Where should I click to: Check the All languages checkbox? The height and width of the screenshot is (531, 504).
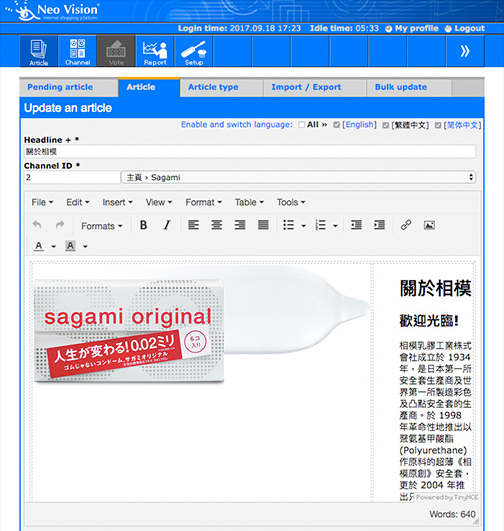(301, 125)
